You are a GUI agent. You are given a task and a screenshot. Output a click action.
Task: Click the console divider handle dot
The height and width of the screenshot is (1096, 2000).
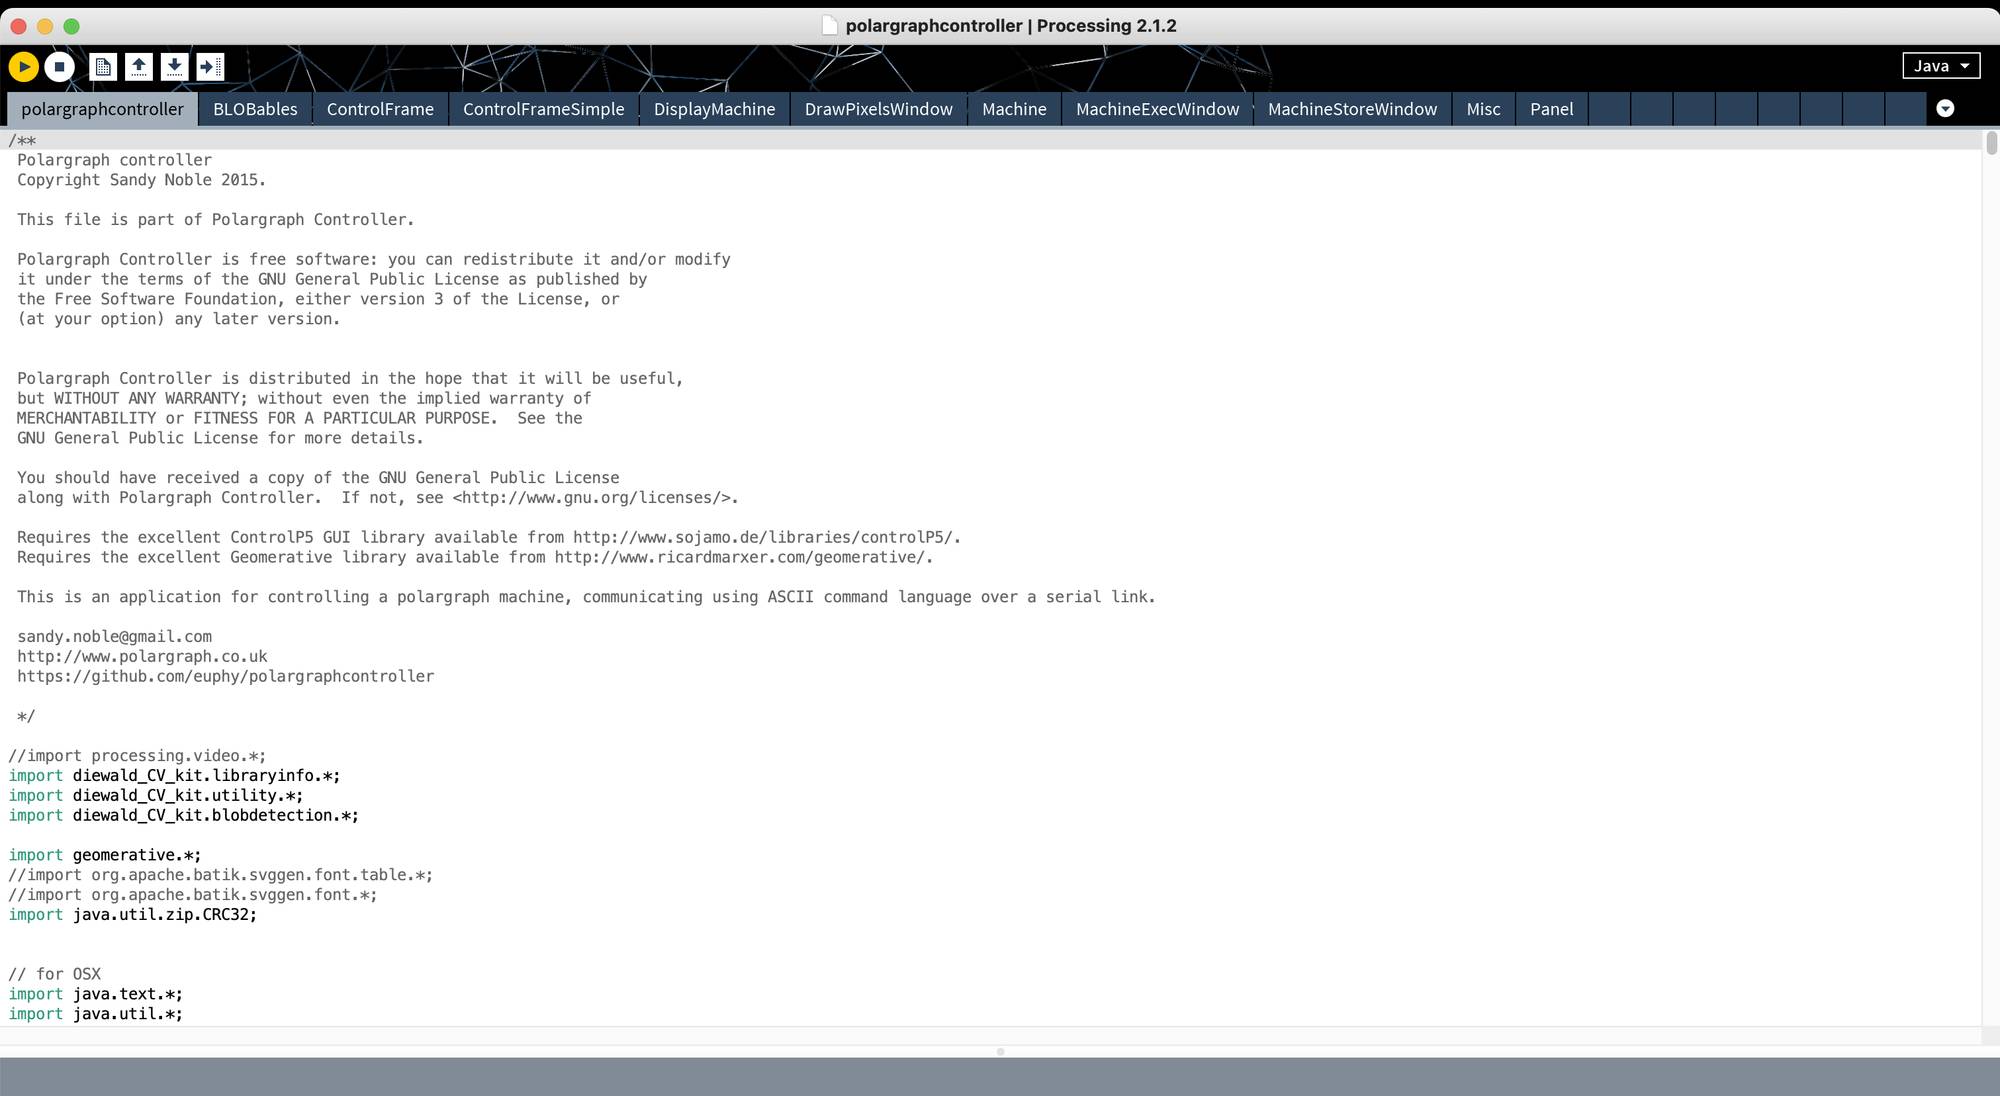coord(1000,1052)
